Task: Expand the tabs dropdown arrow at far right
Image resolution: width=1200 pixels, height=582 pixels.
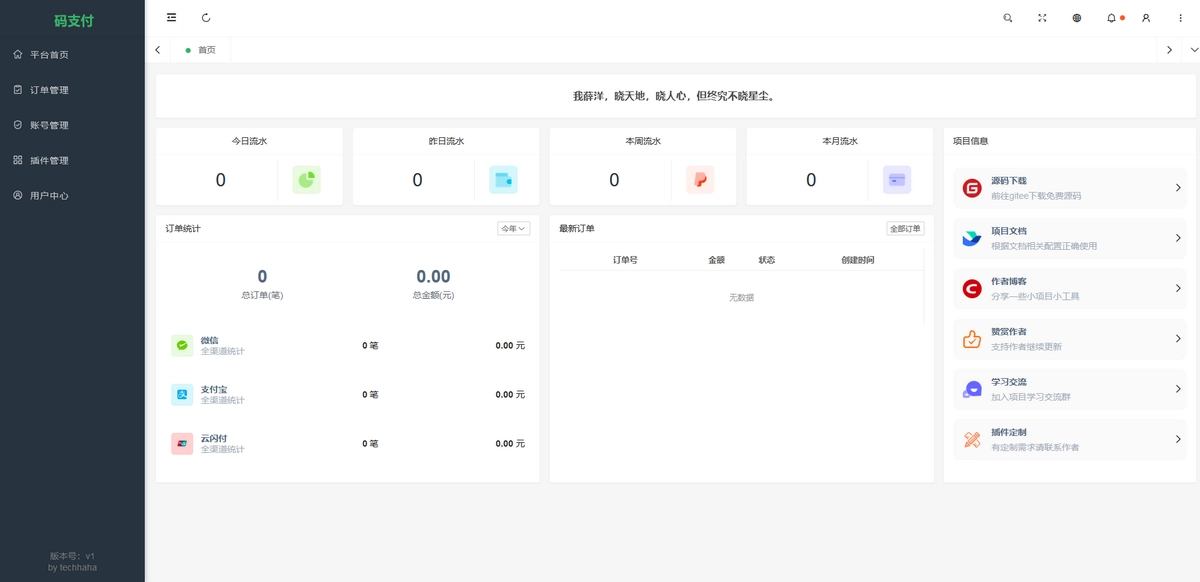Action: tap(1193, 50)
